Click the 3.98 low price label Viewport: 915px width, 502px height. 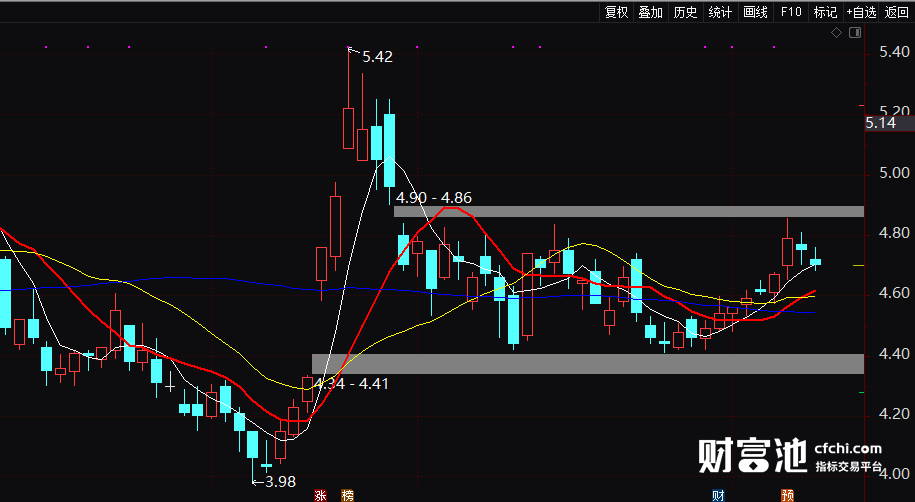tap(280, 482)
